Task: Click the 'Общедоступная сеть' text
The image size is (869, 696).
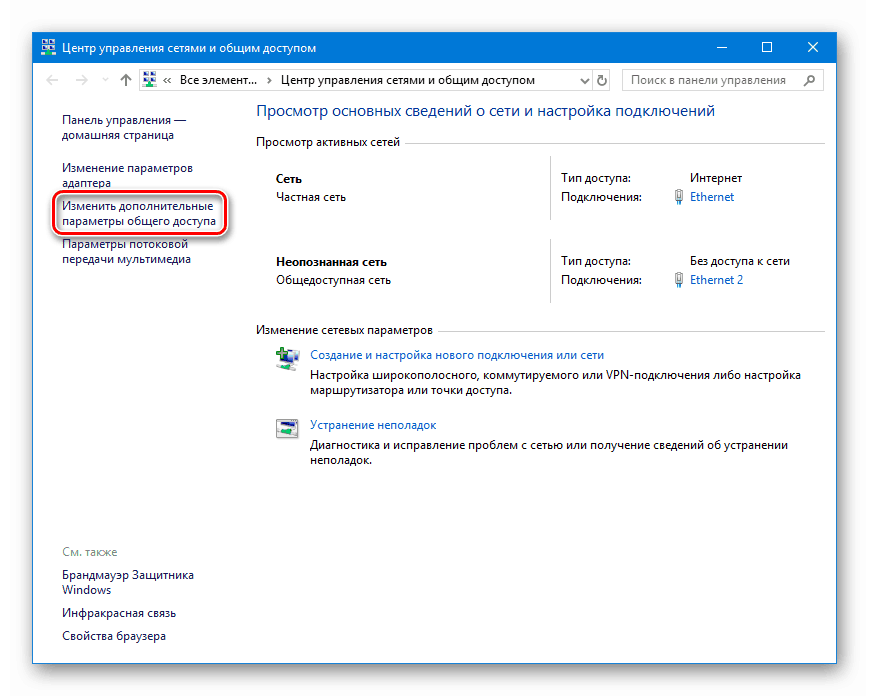Action: coord(333,280)
